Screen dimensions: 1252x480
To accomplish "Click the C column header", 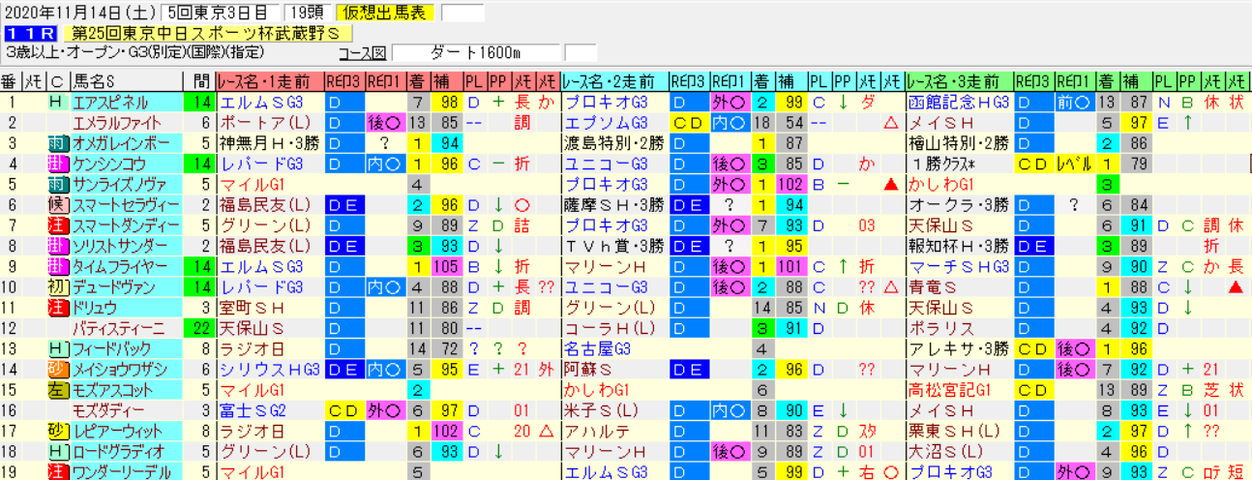I will tap(57, 82).
